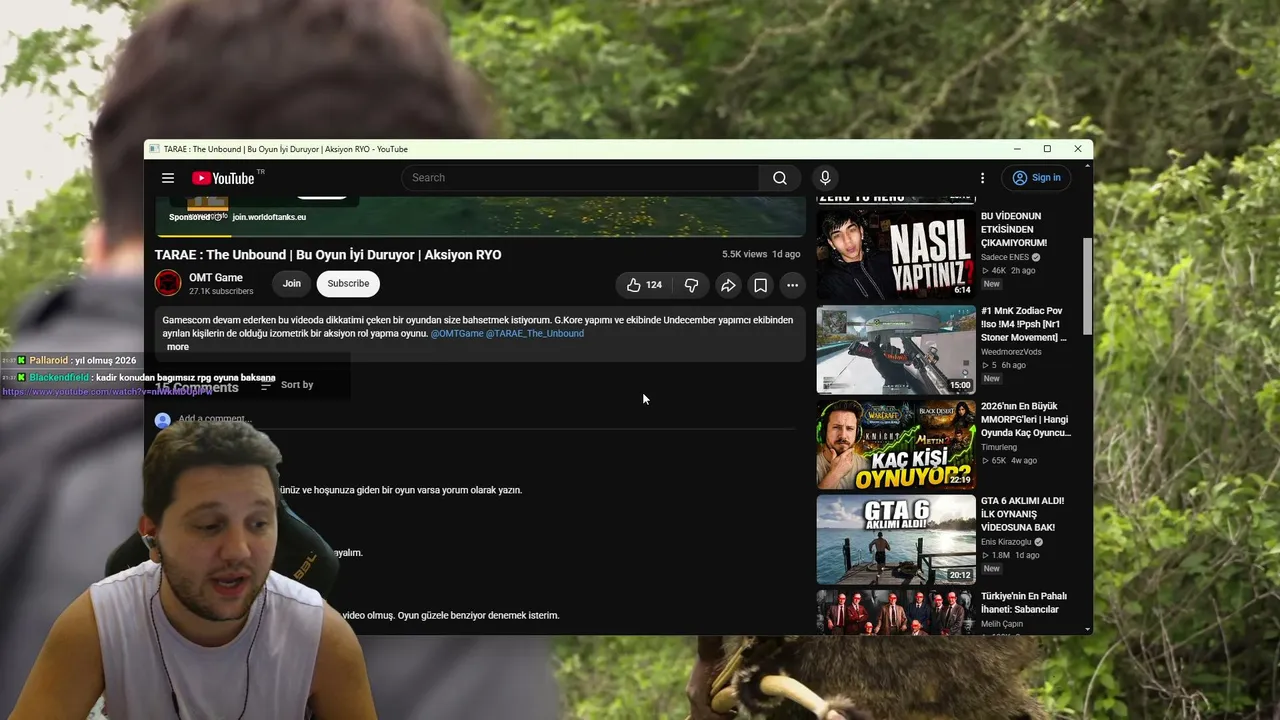
Task: Open "Türkiye'nin En Pahalı İhaneti: Sabancılar" title
Action: click(1024, 603)
